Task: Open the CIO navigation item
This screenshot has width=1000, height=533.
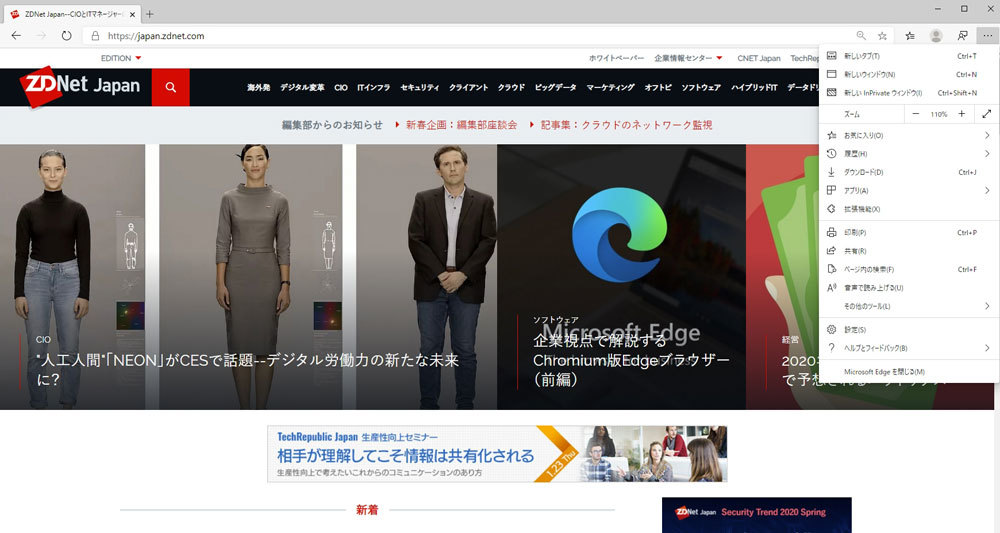Action: point(341,87)
